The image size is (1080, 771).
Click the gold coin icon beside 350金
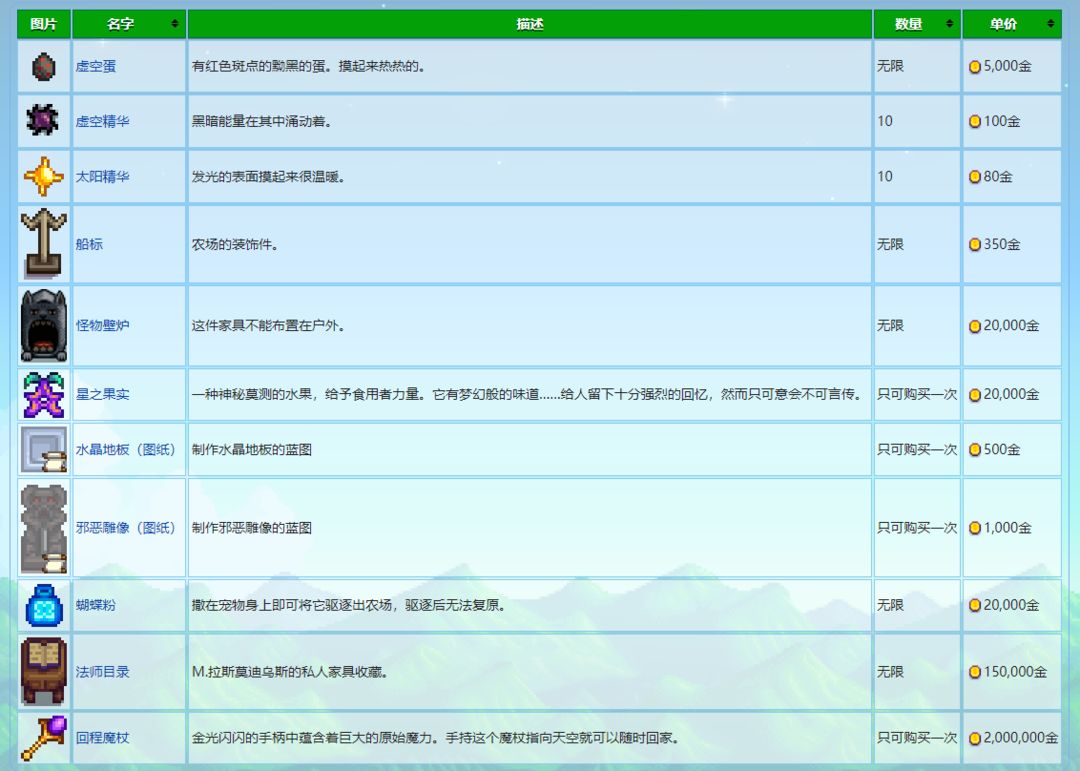(975, 245)
